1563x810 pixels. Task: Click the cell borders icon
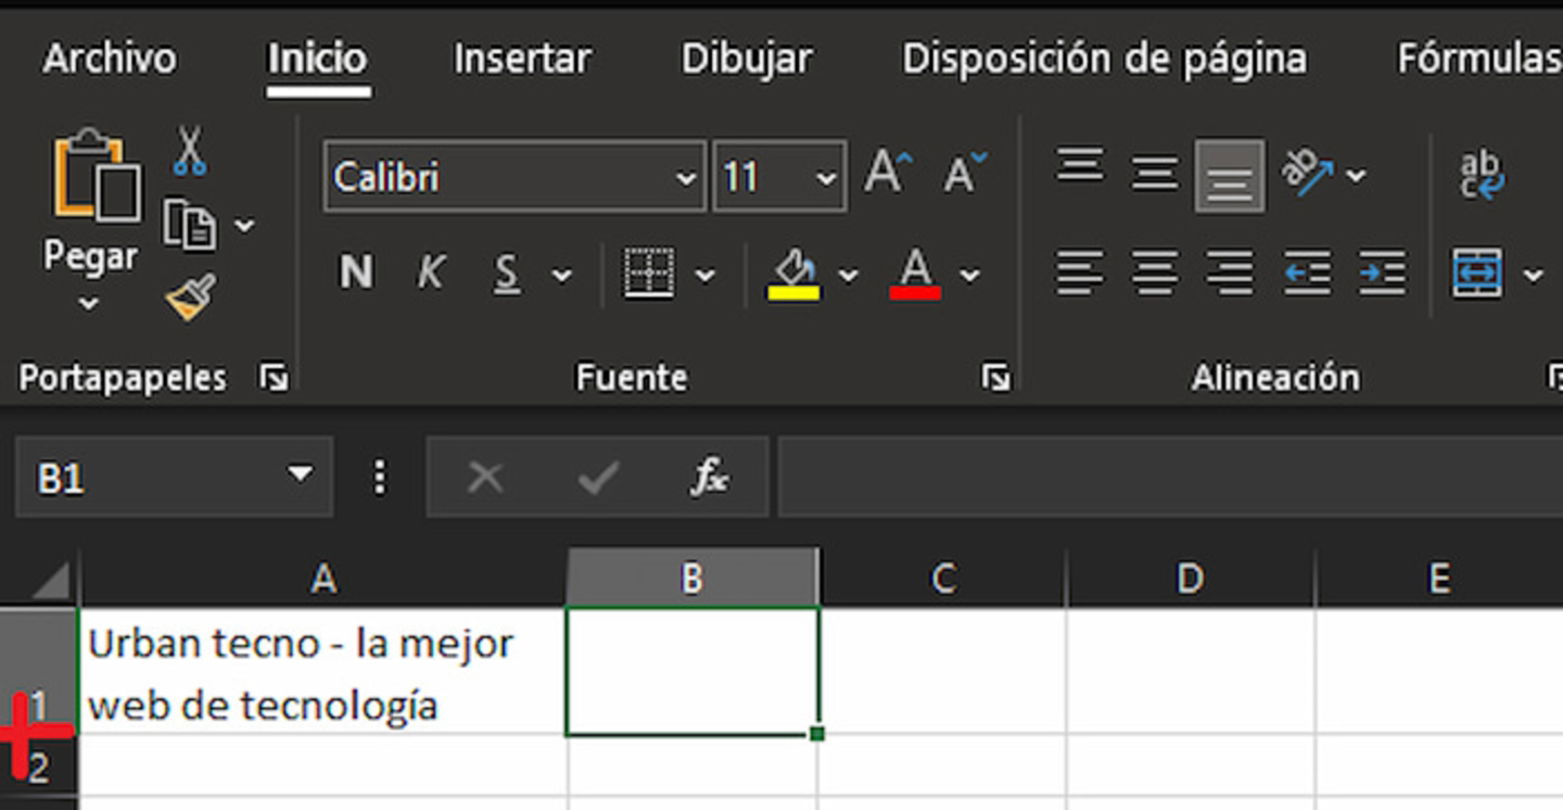[649, 273]
